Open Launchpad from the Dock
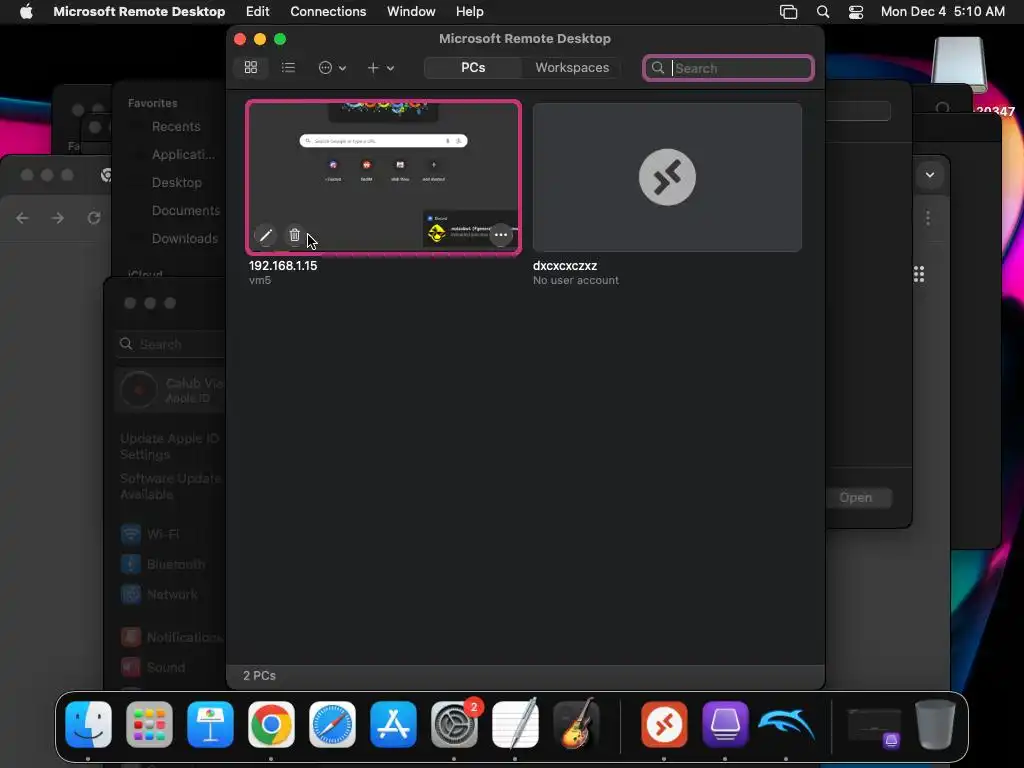1024x768 pixels. [x=149, y=724]
